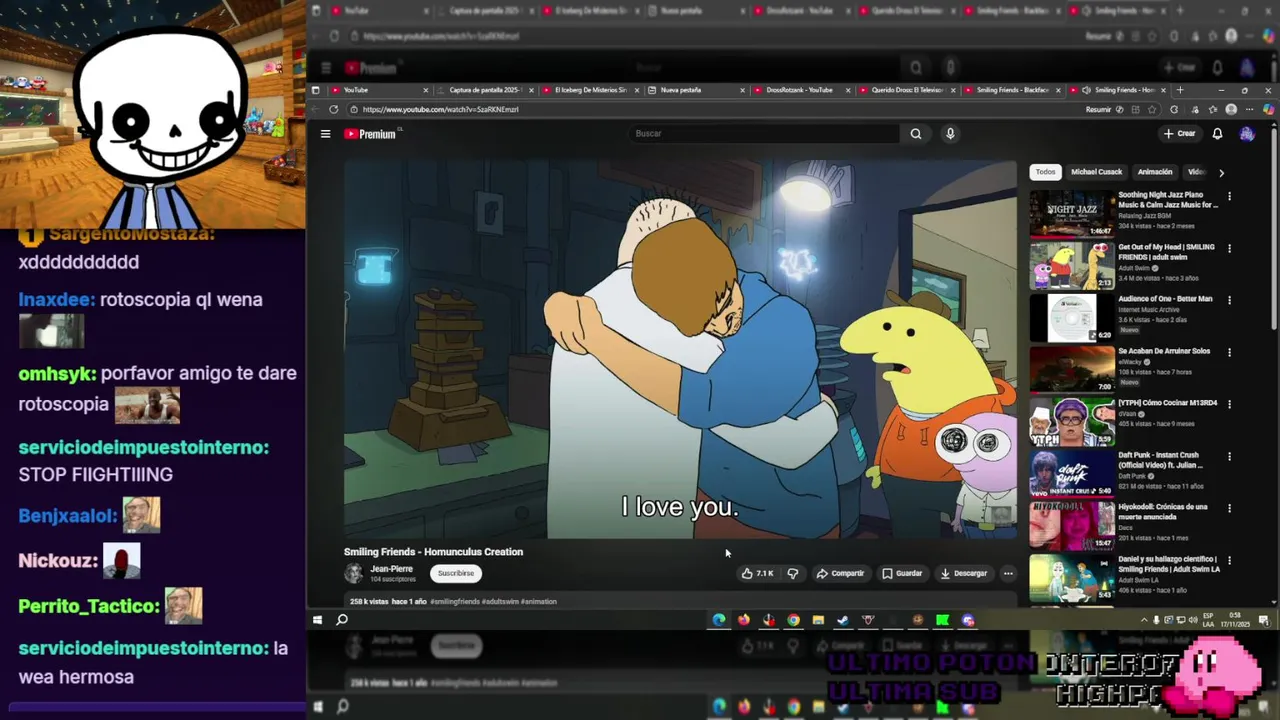Click the Compartir share button
1280x720 pixels.
point(840,573)
